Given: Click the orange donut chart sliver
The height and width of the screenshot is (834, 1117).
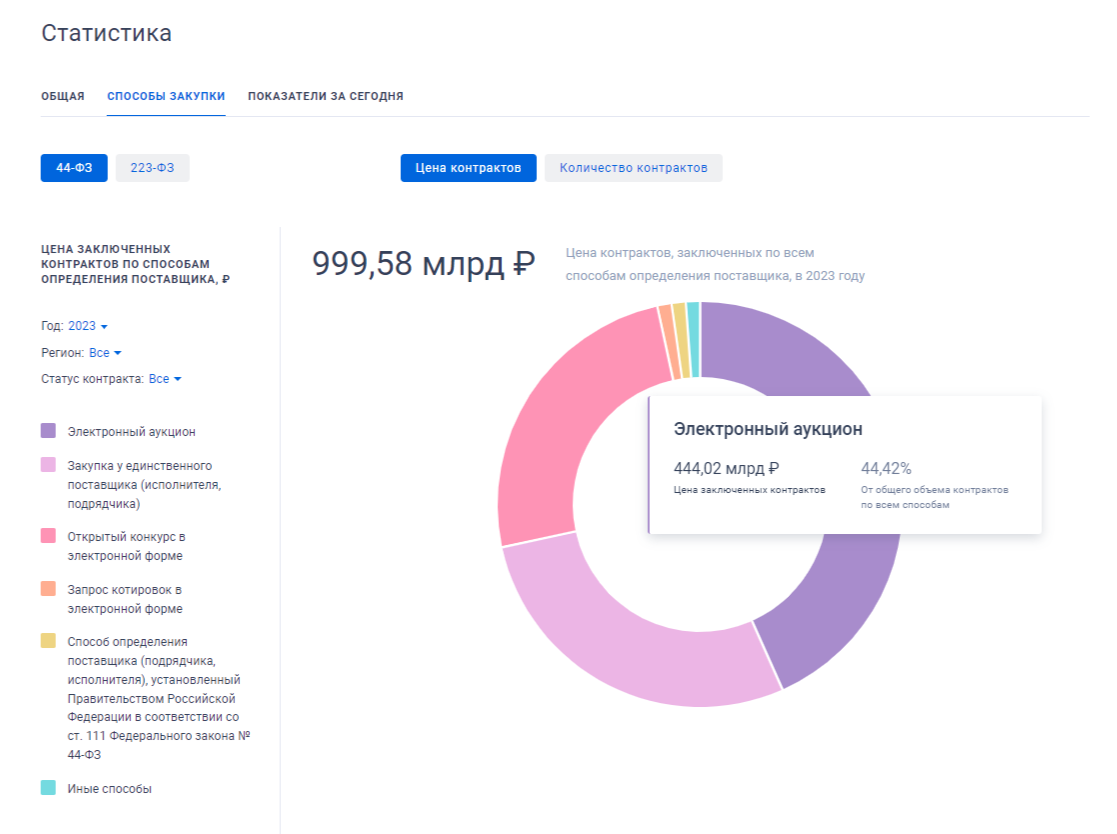Looking at the screenshot, I should [669, 342].
